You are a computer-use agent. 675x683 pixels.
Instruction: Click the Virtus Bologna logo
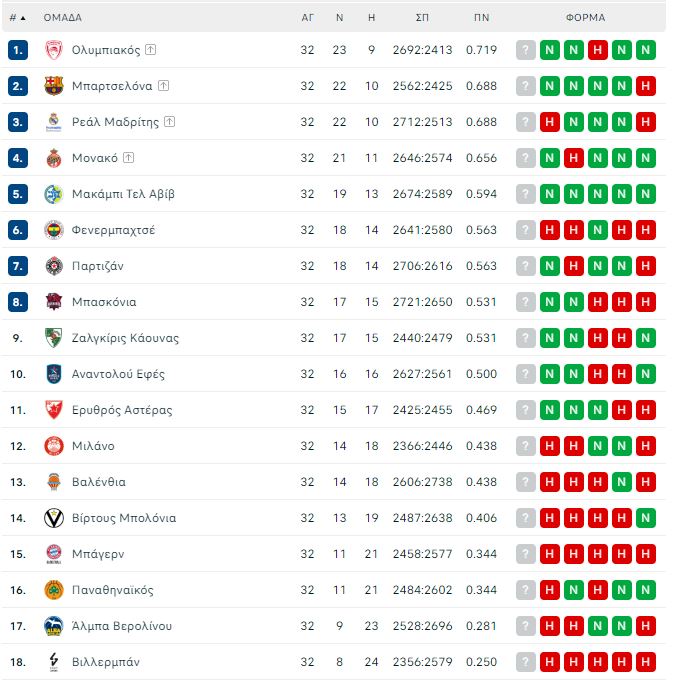click(54, 518)
